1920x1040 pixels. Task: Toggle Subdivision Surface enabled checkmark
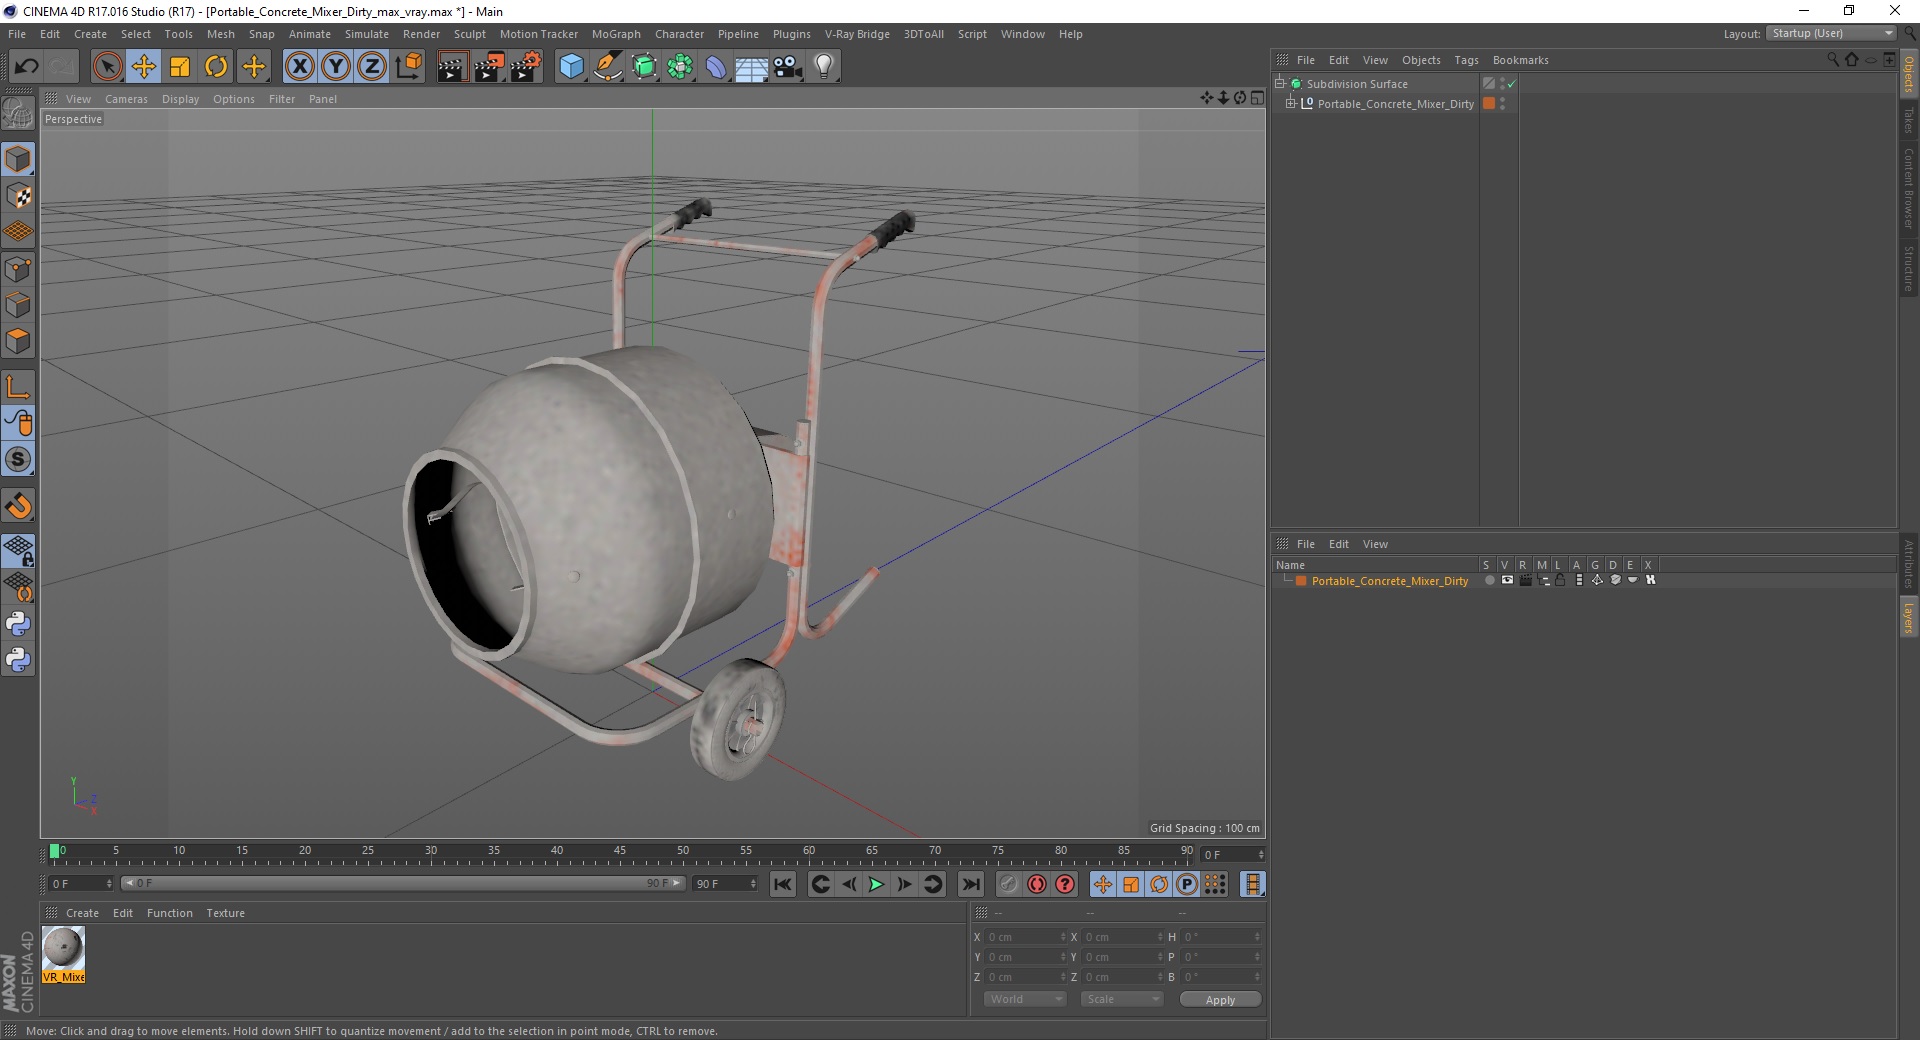1512,84
